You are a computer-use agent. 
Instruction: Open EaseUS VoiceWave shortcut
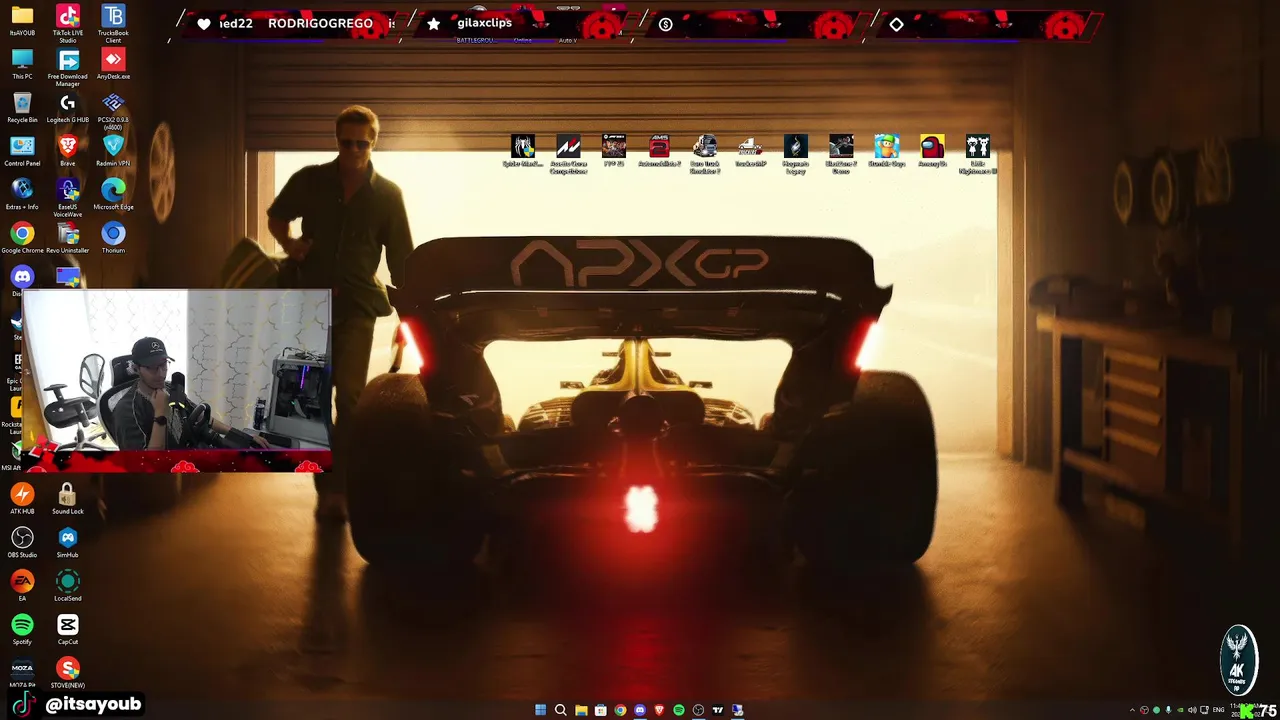(x=68, y=198)
